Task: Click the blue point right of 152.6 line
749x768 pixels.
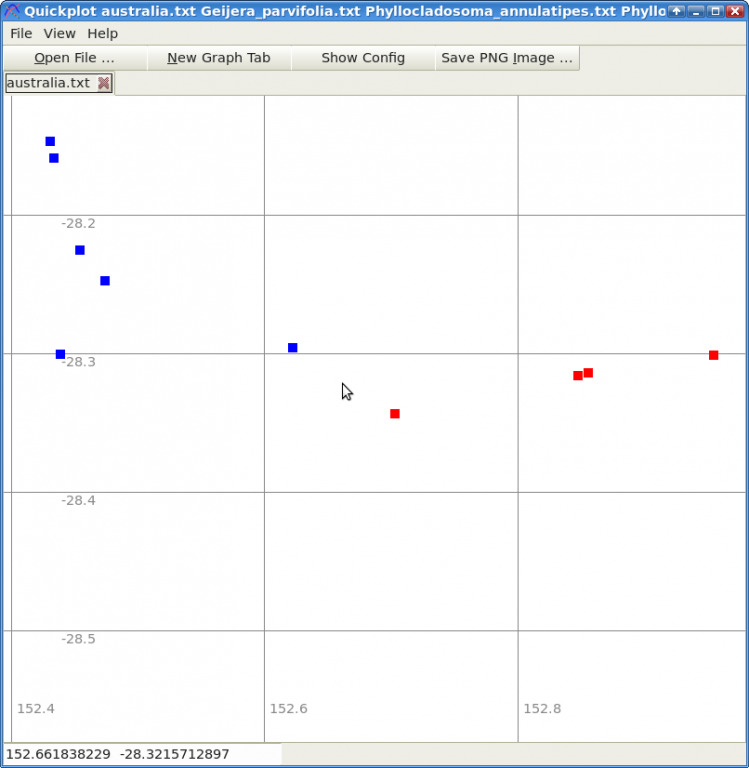Action: (292, 348)
